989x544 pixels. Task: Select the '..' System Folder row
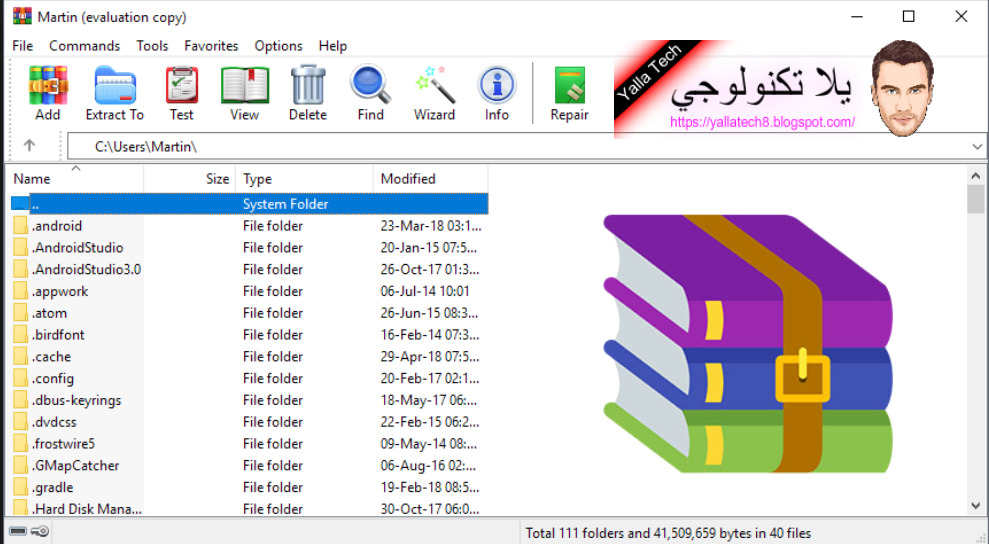click(x=249, y=204)
